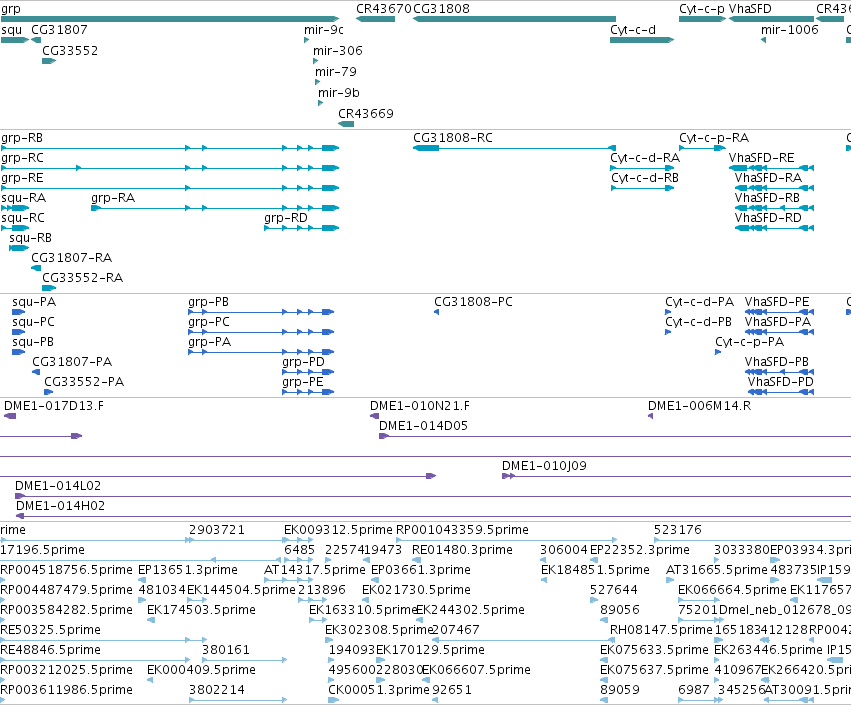Viewport: 851px width, 705px height.
Task: Click the grp-RA transcript
Action: click(x=215, y=208)
